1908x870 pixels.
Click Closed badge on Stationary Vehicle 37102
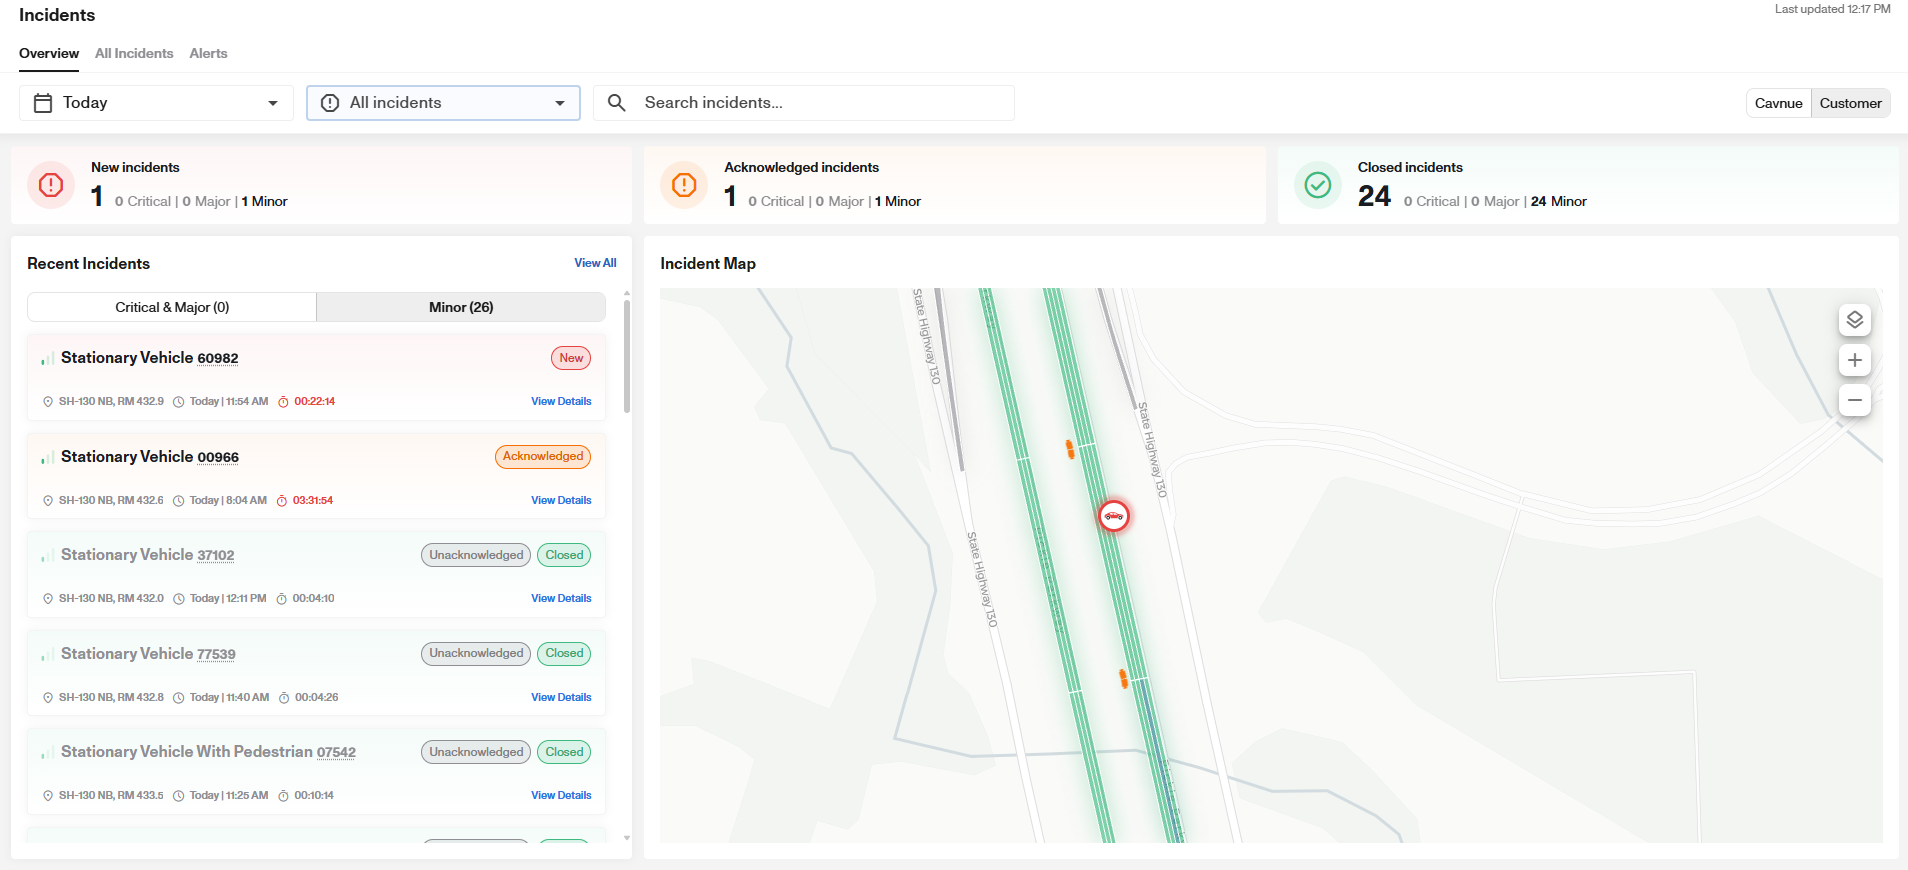(564, 555)
